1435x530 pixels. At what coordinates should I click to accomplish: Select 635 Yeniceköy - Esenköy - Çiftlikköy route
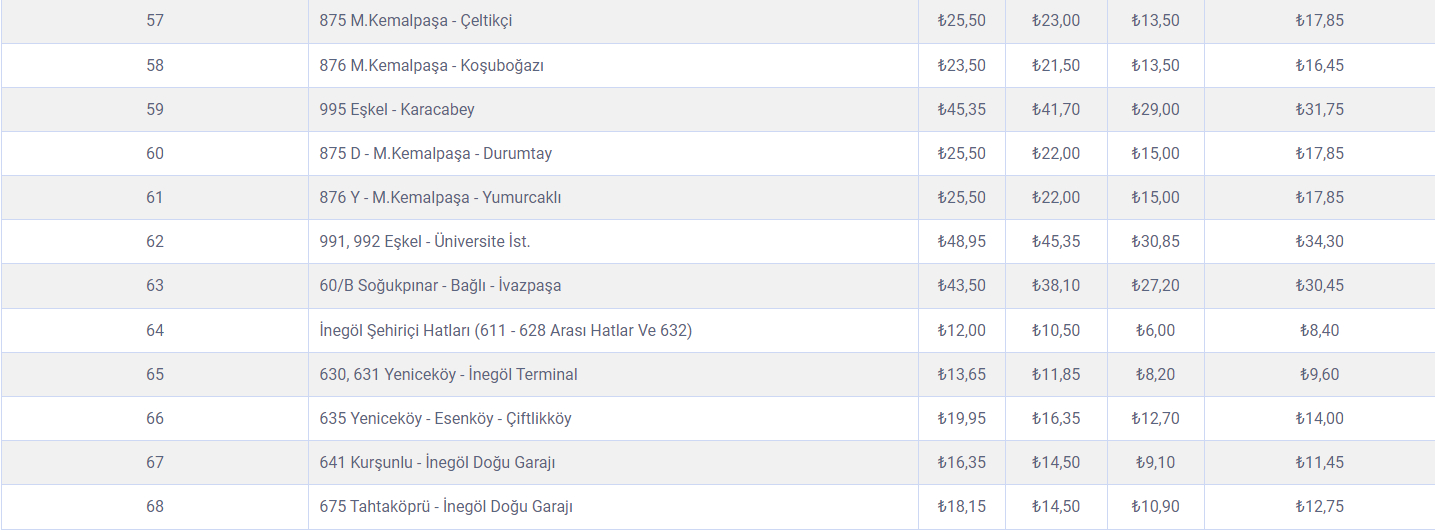click(x=445, y=418)
